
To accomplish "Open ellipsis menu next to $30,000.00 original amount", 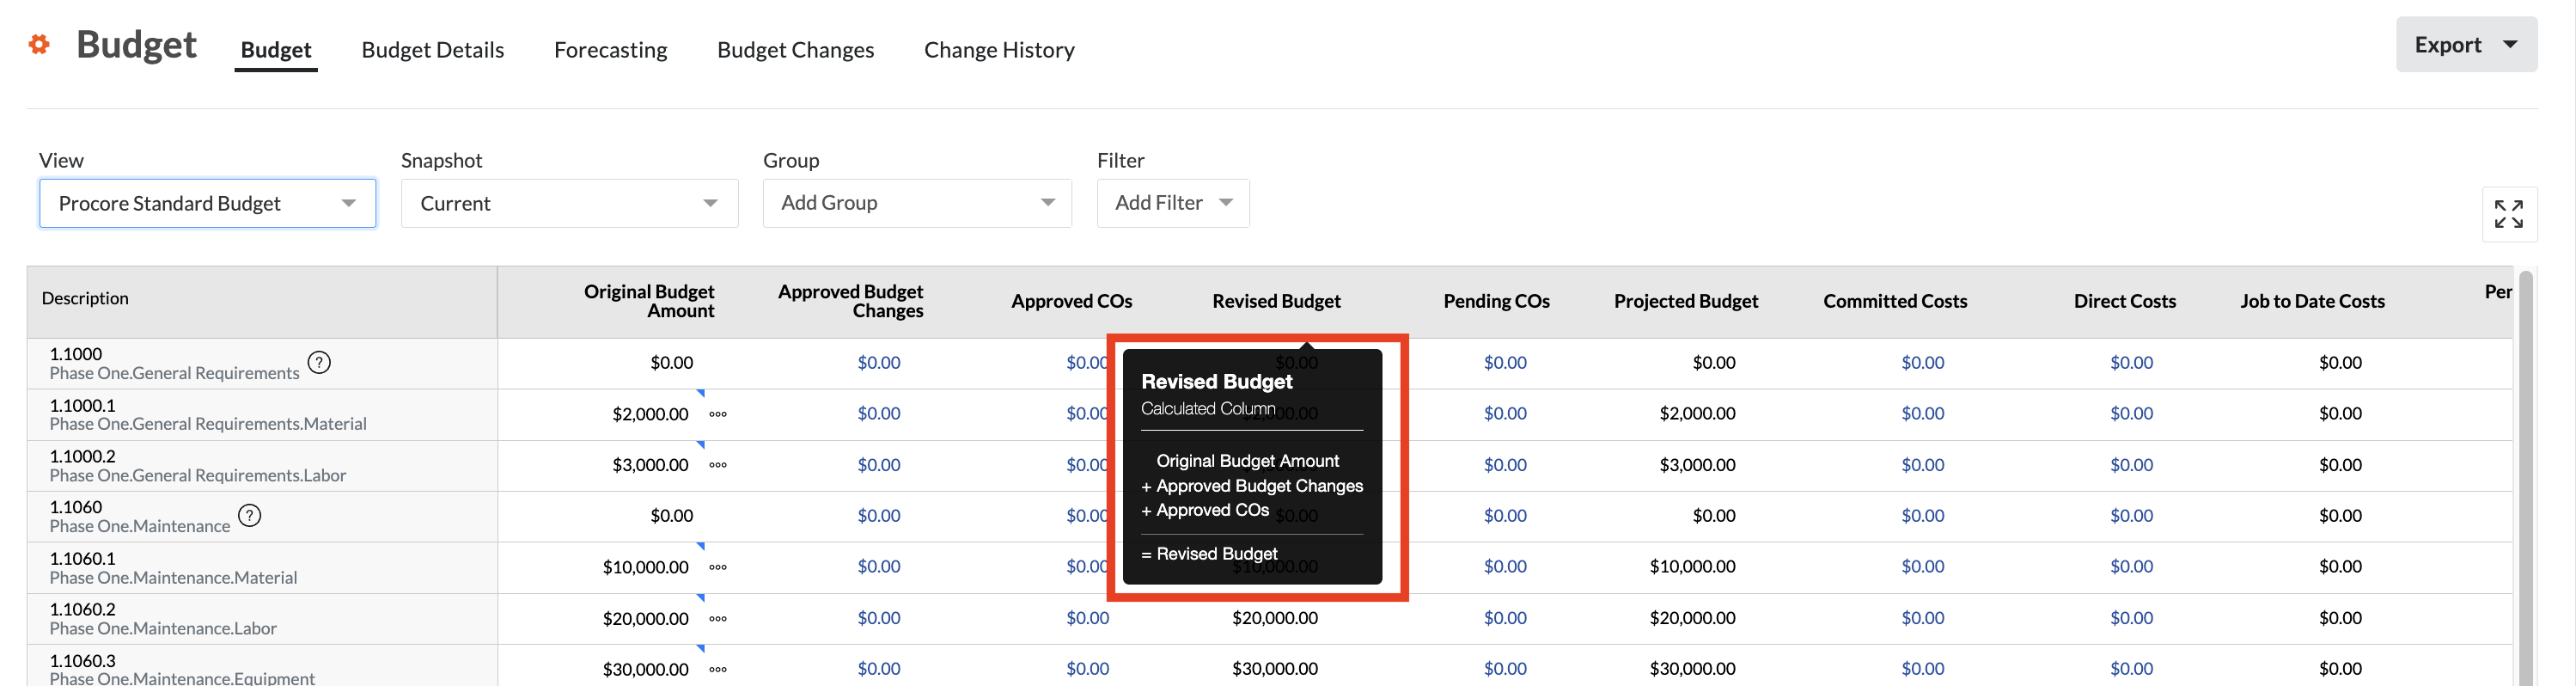I will (718, 670).
